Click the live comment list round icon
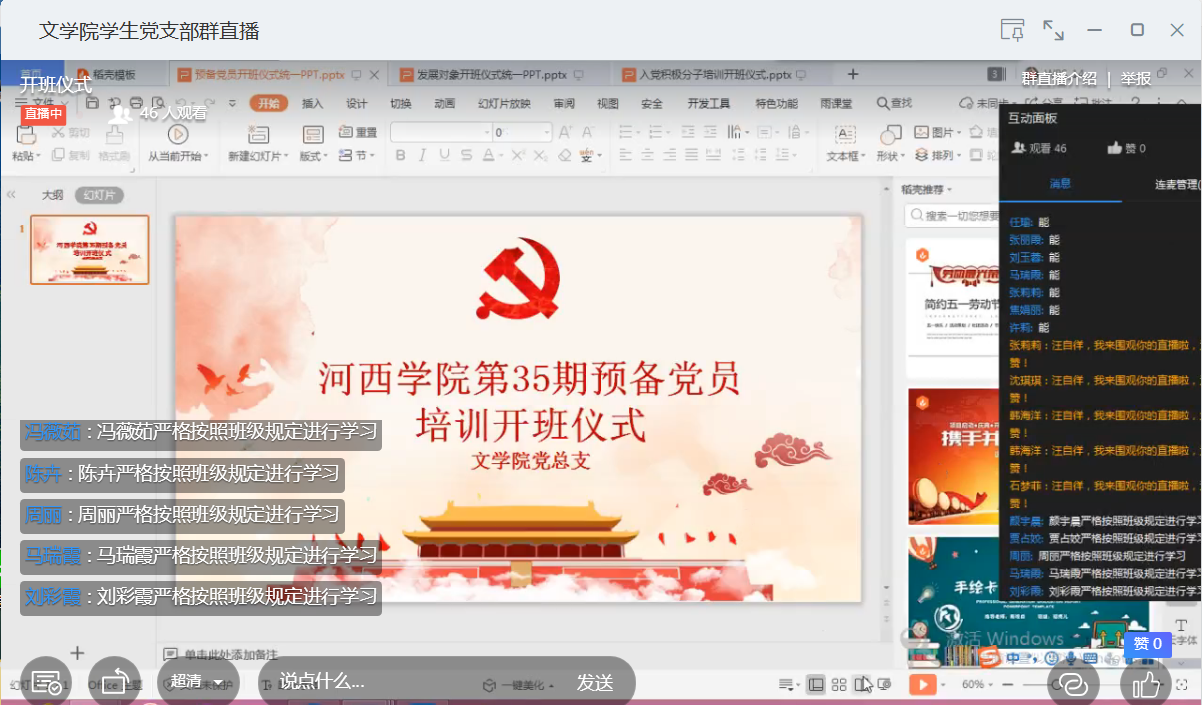 click(x=46, y=682)
